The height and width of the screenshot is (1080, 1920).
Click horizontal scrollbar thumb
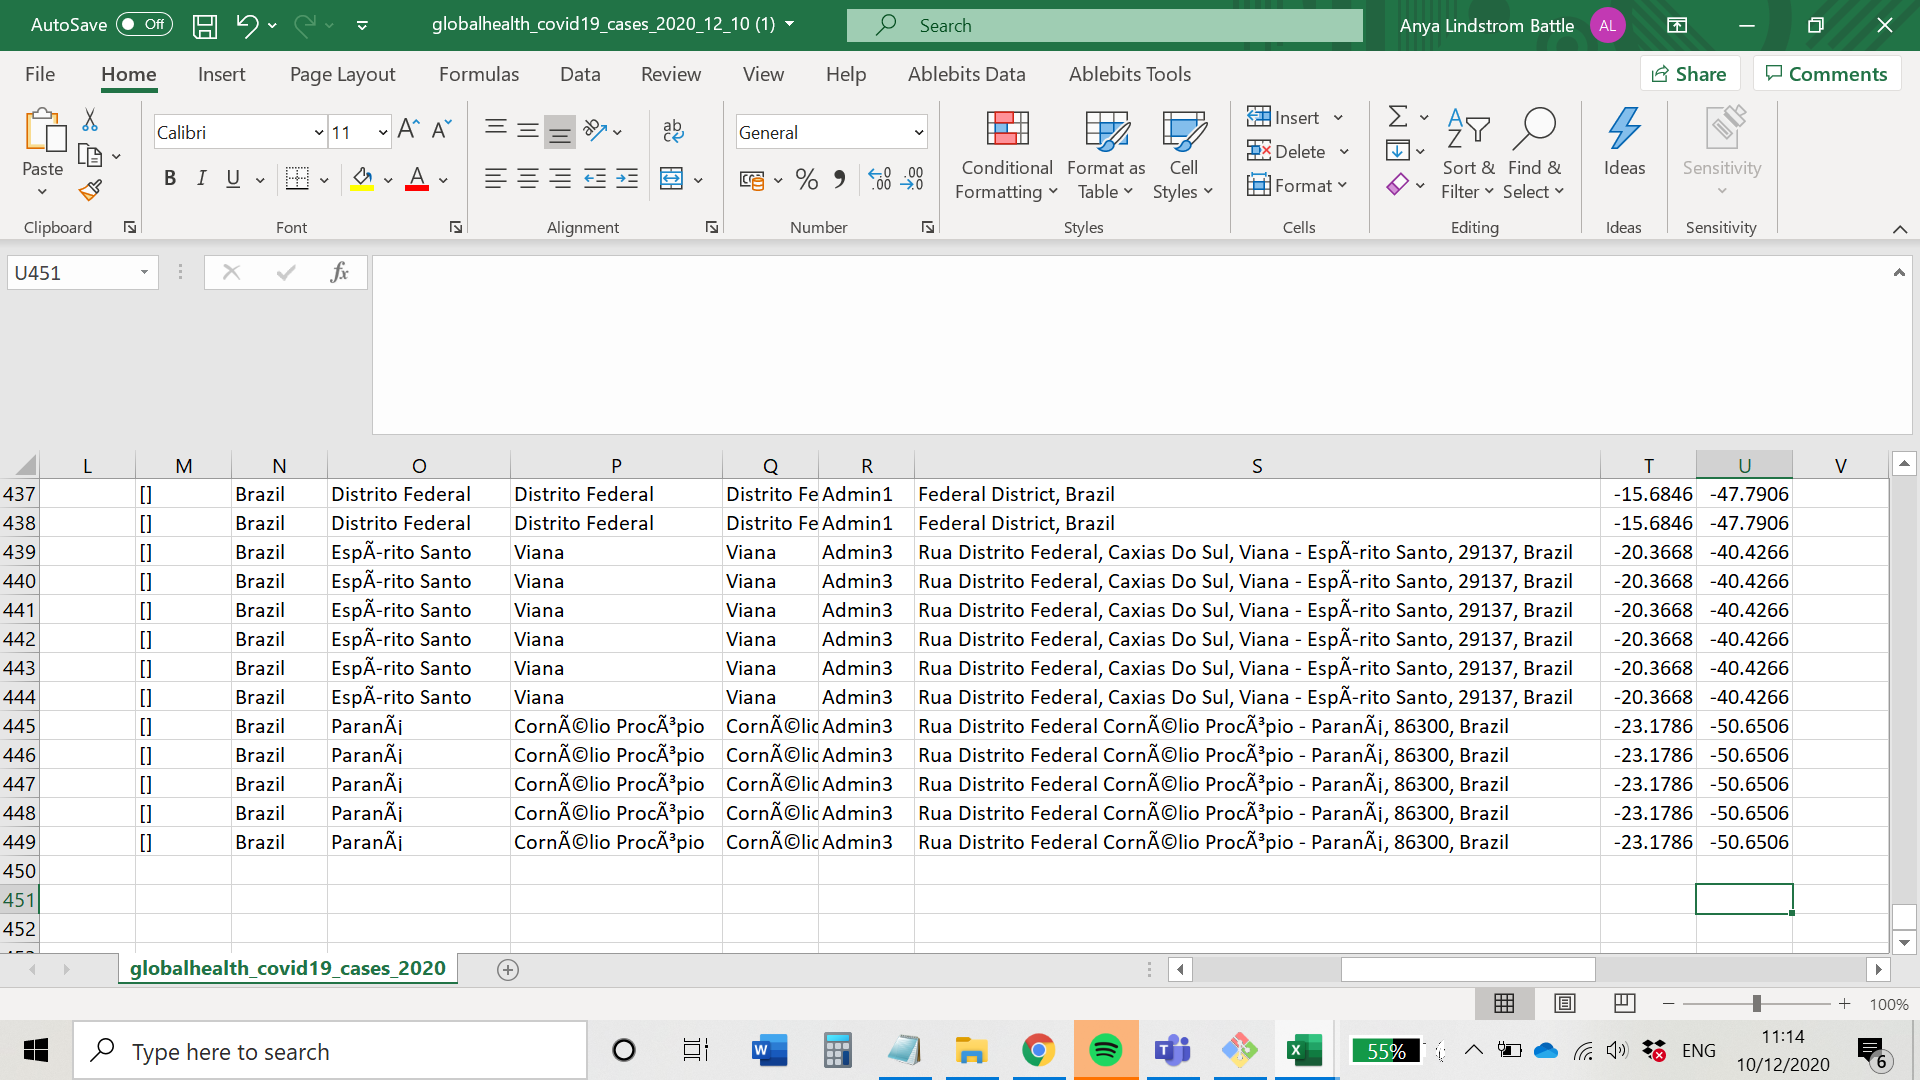pos(1468,969)
